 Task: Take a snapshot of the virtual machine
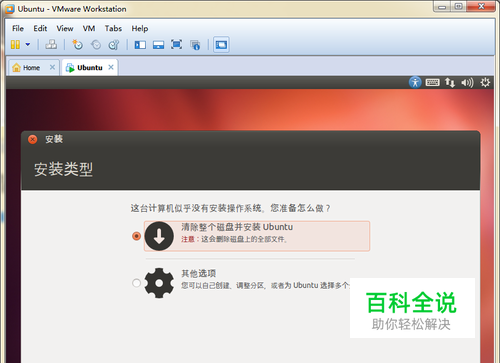coord(77,44)
